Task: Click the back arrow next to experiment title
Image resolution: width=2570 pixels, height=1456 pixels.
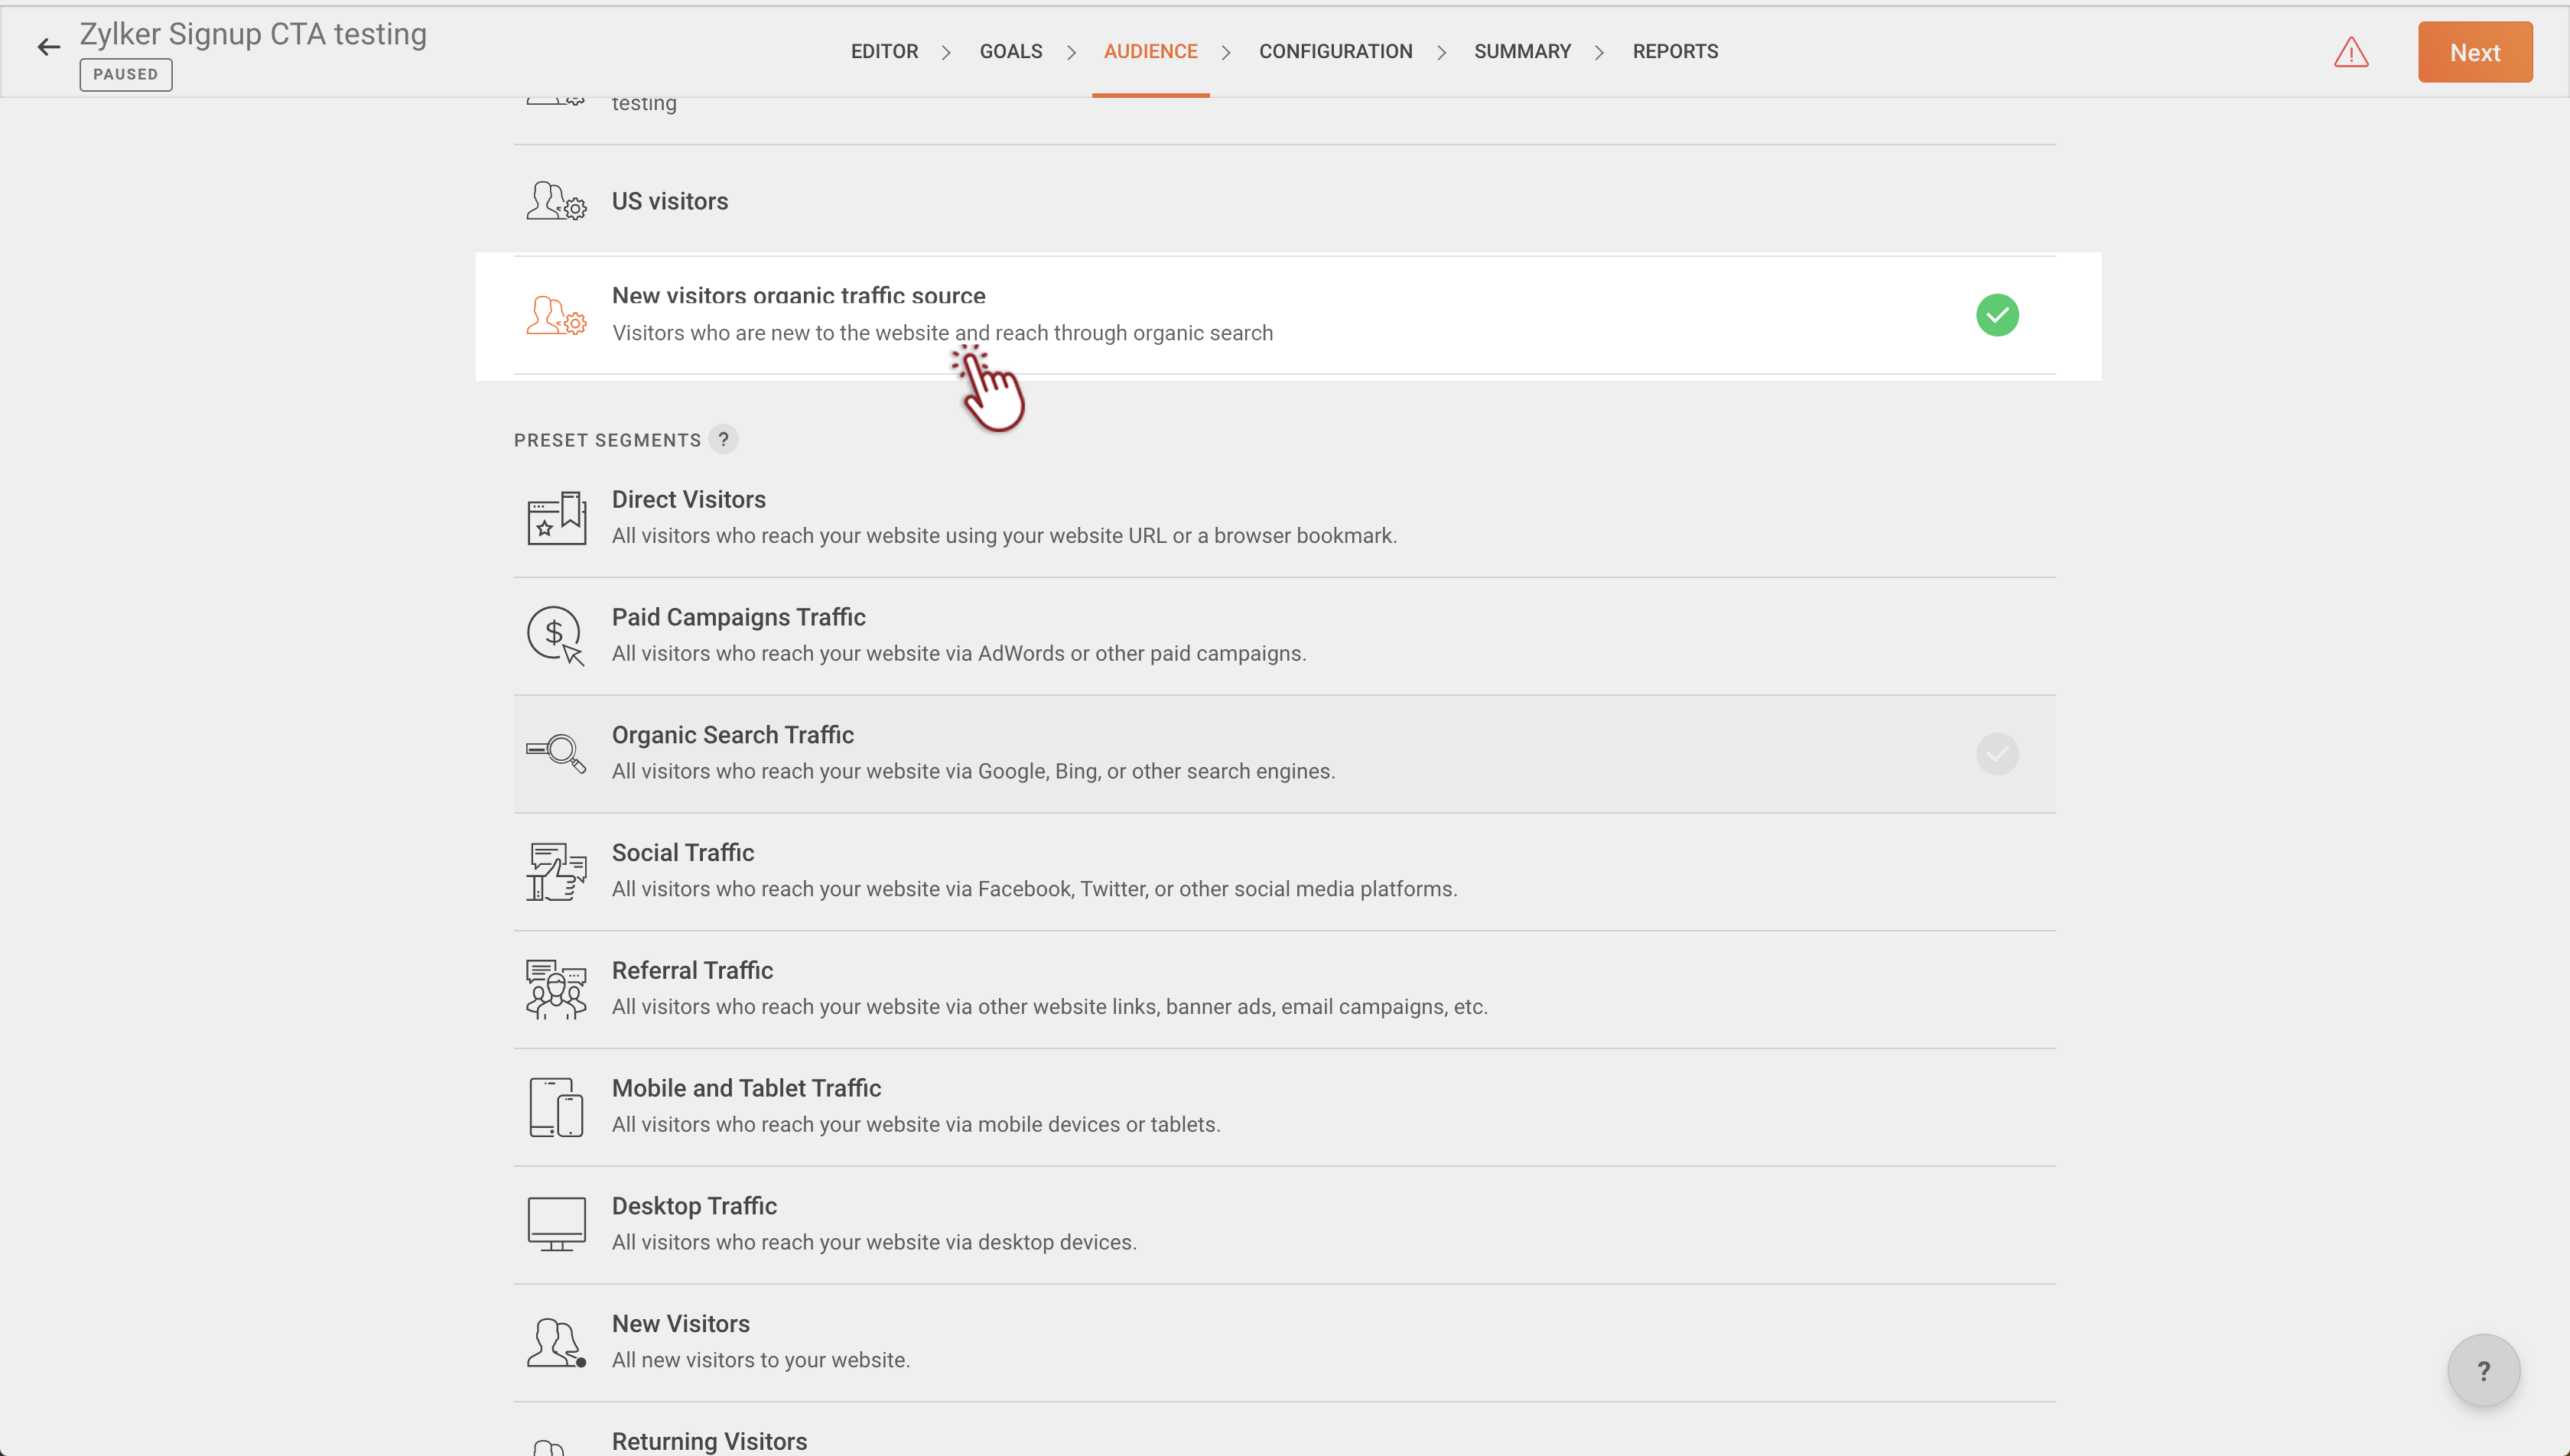Action: pos(48,47)
